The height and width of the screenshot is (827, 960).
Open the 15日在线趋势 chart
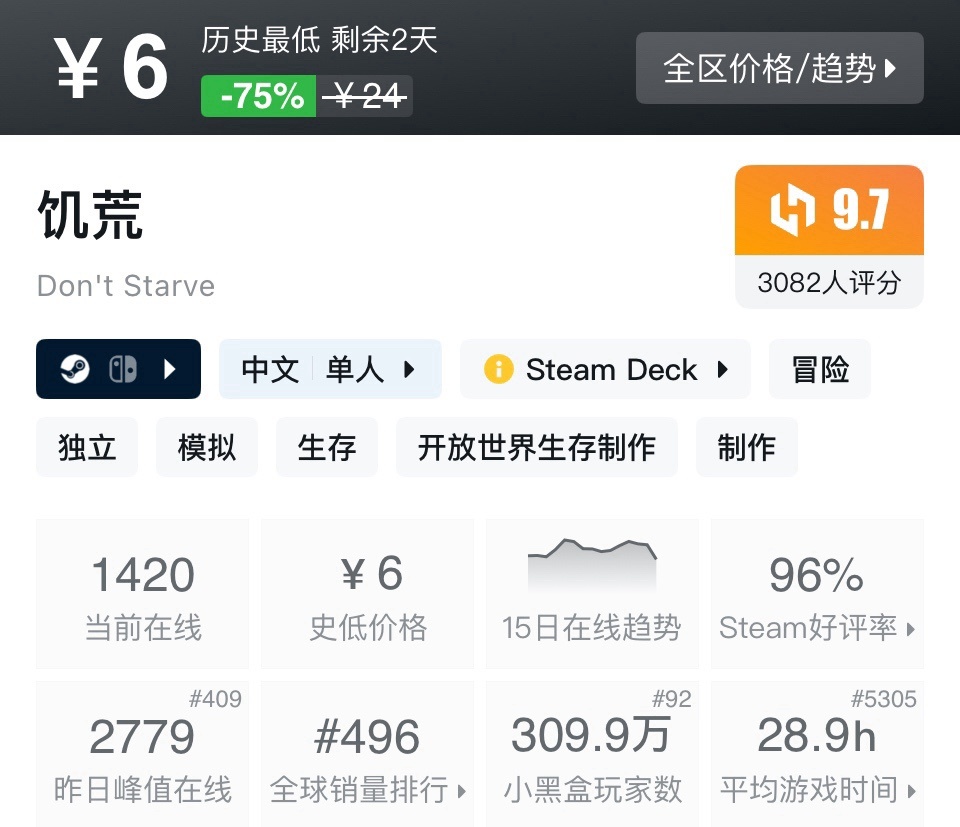coord(592,594)
